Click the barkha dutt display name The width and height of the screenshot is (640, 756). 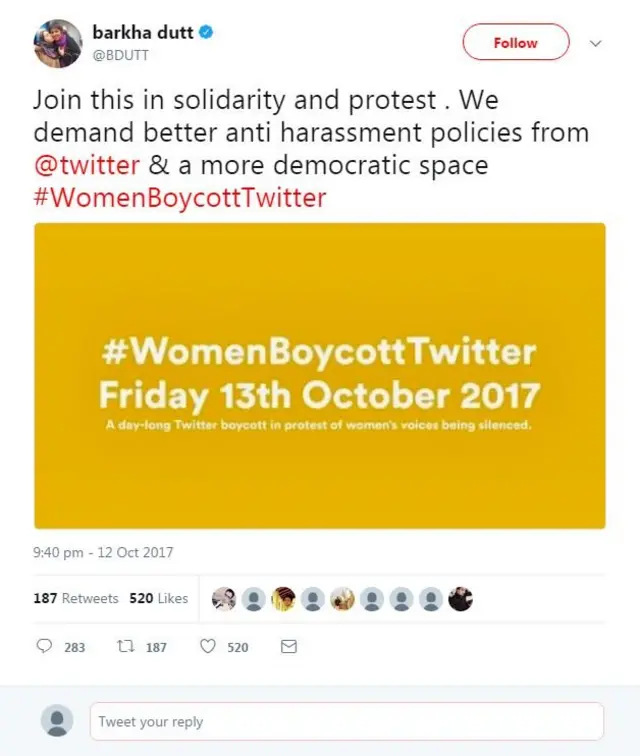coord(141,33)
